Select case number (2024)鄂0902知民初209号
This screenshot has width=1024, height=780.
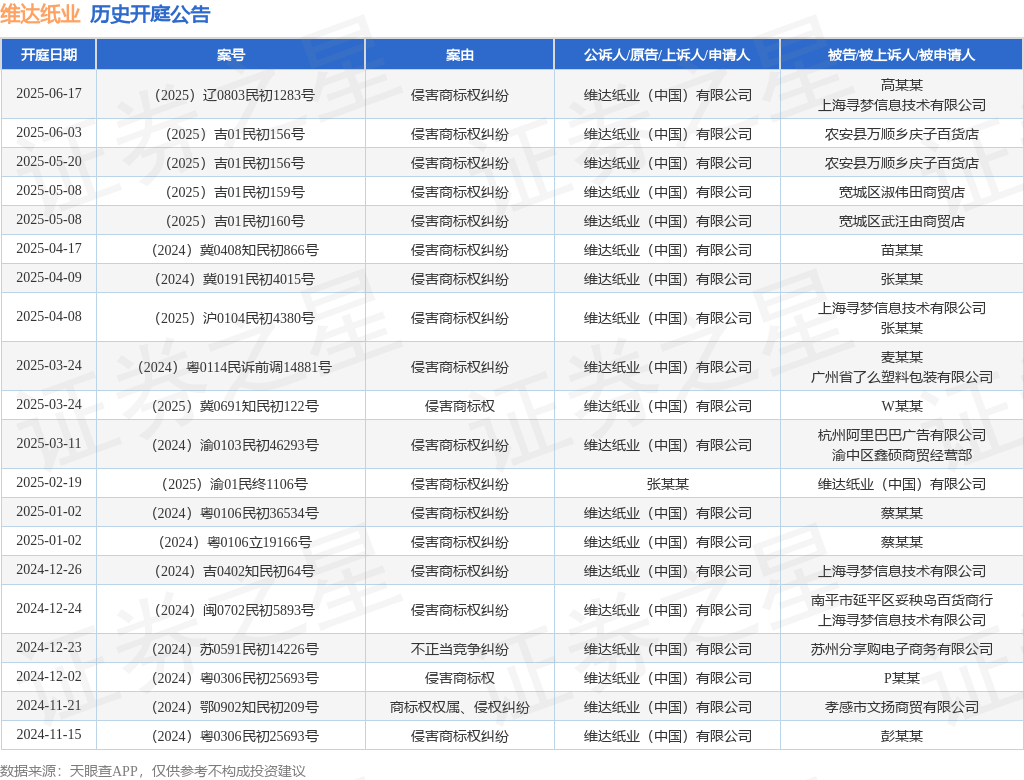pos(234,707)
